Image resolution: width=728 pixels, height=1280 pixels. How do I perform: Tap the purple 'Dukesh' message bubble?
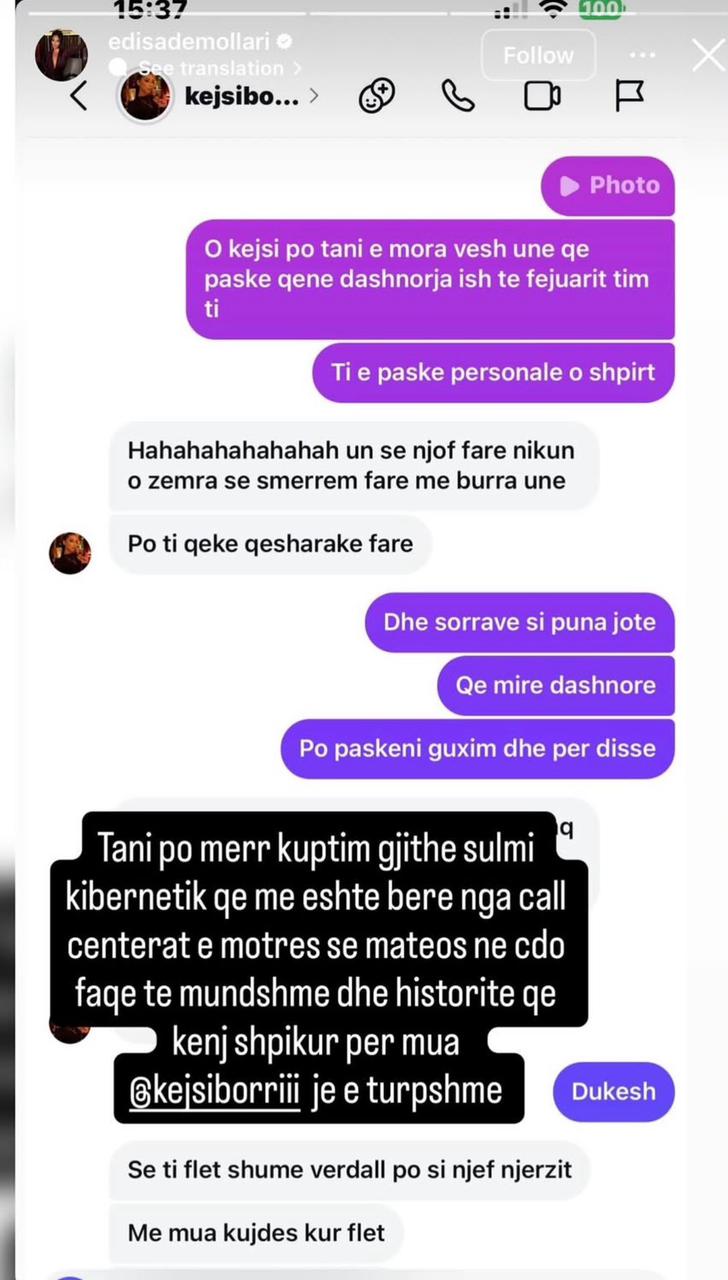tap(613, 1091)
